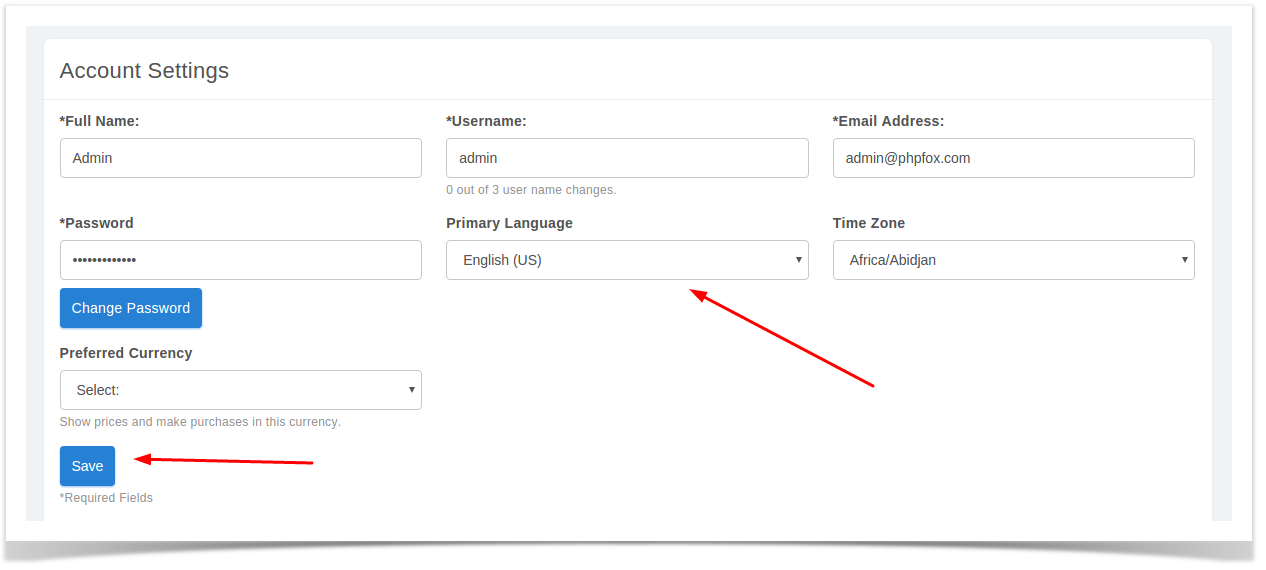Focus the Username text box containing admin
The height and width of the screenshot is (570, 1266).
click(627, 158)
